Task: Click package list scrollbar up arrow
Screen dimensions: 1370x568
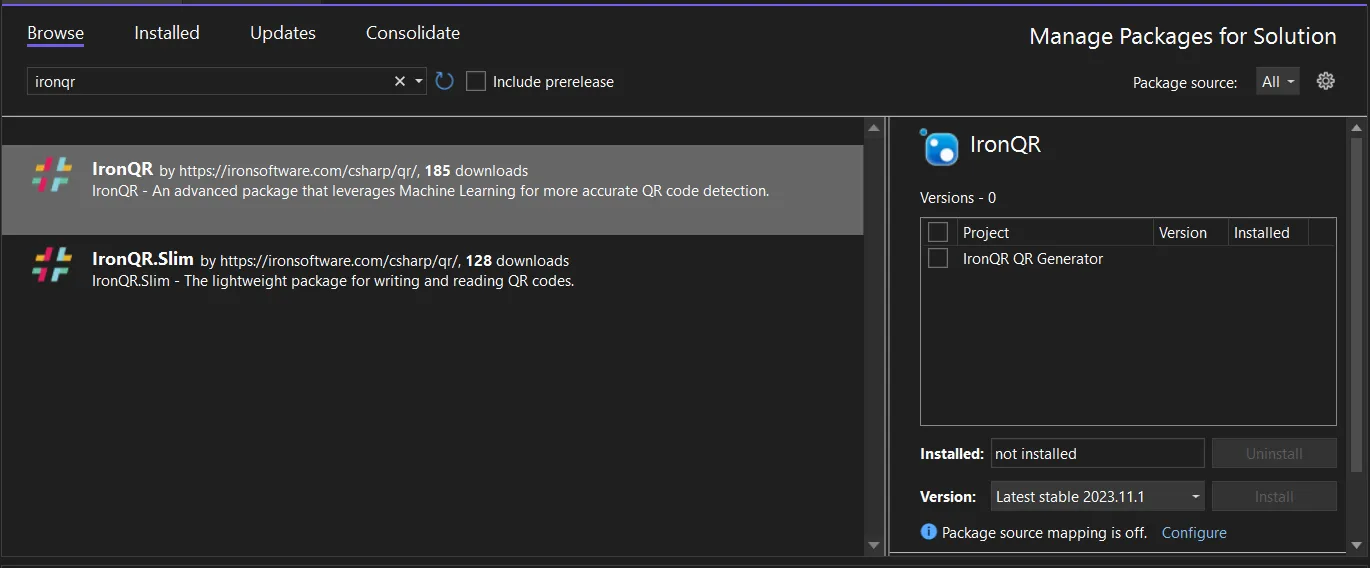Action: point(874,128)
